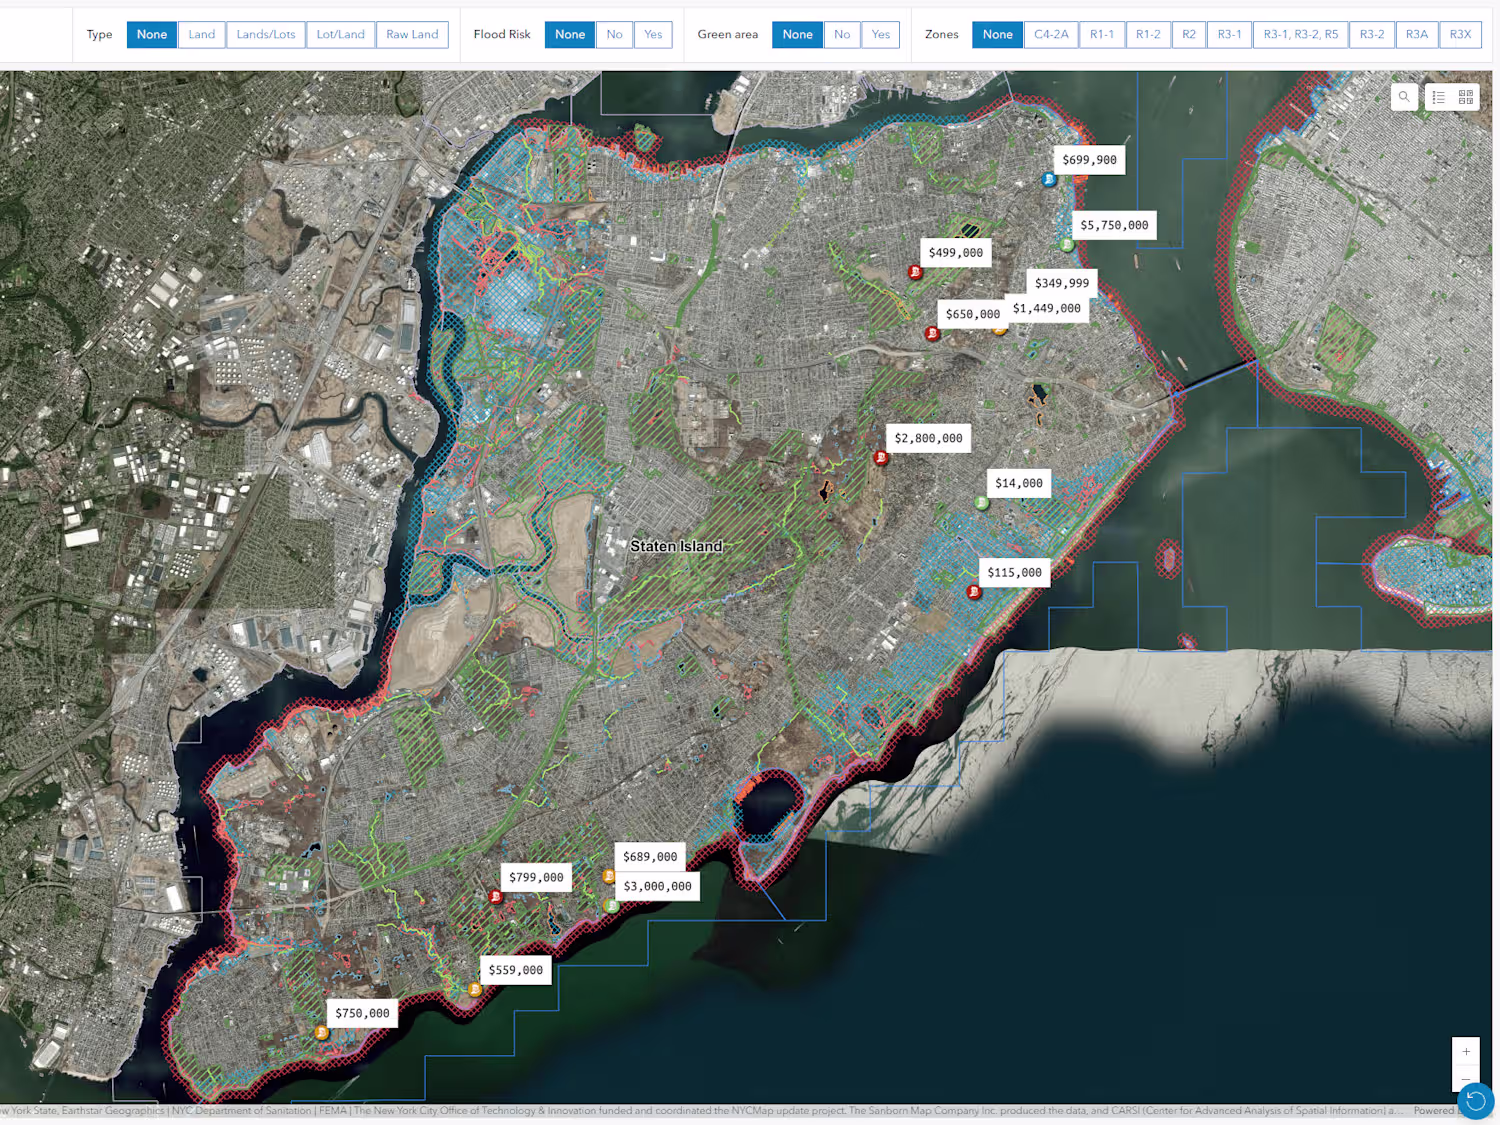Open the map legend list icon
Viewport: 1500px width, 1125px height.
click(x=1438, y=97)
